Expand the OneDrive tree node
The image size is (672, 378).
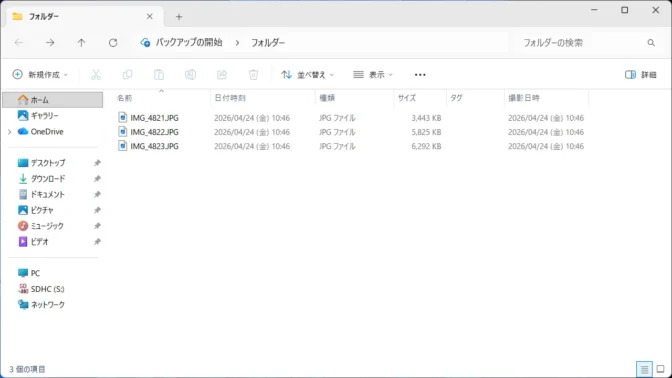(x=9, y=132)
